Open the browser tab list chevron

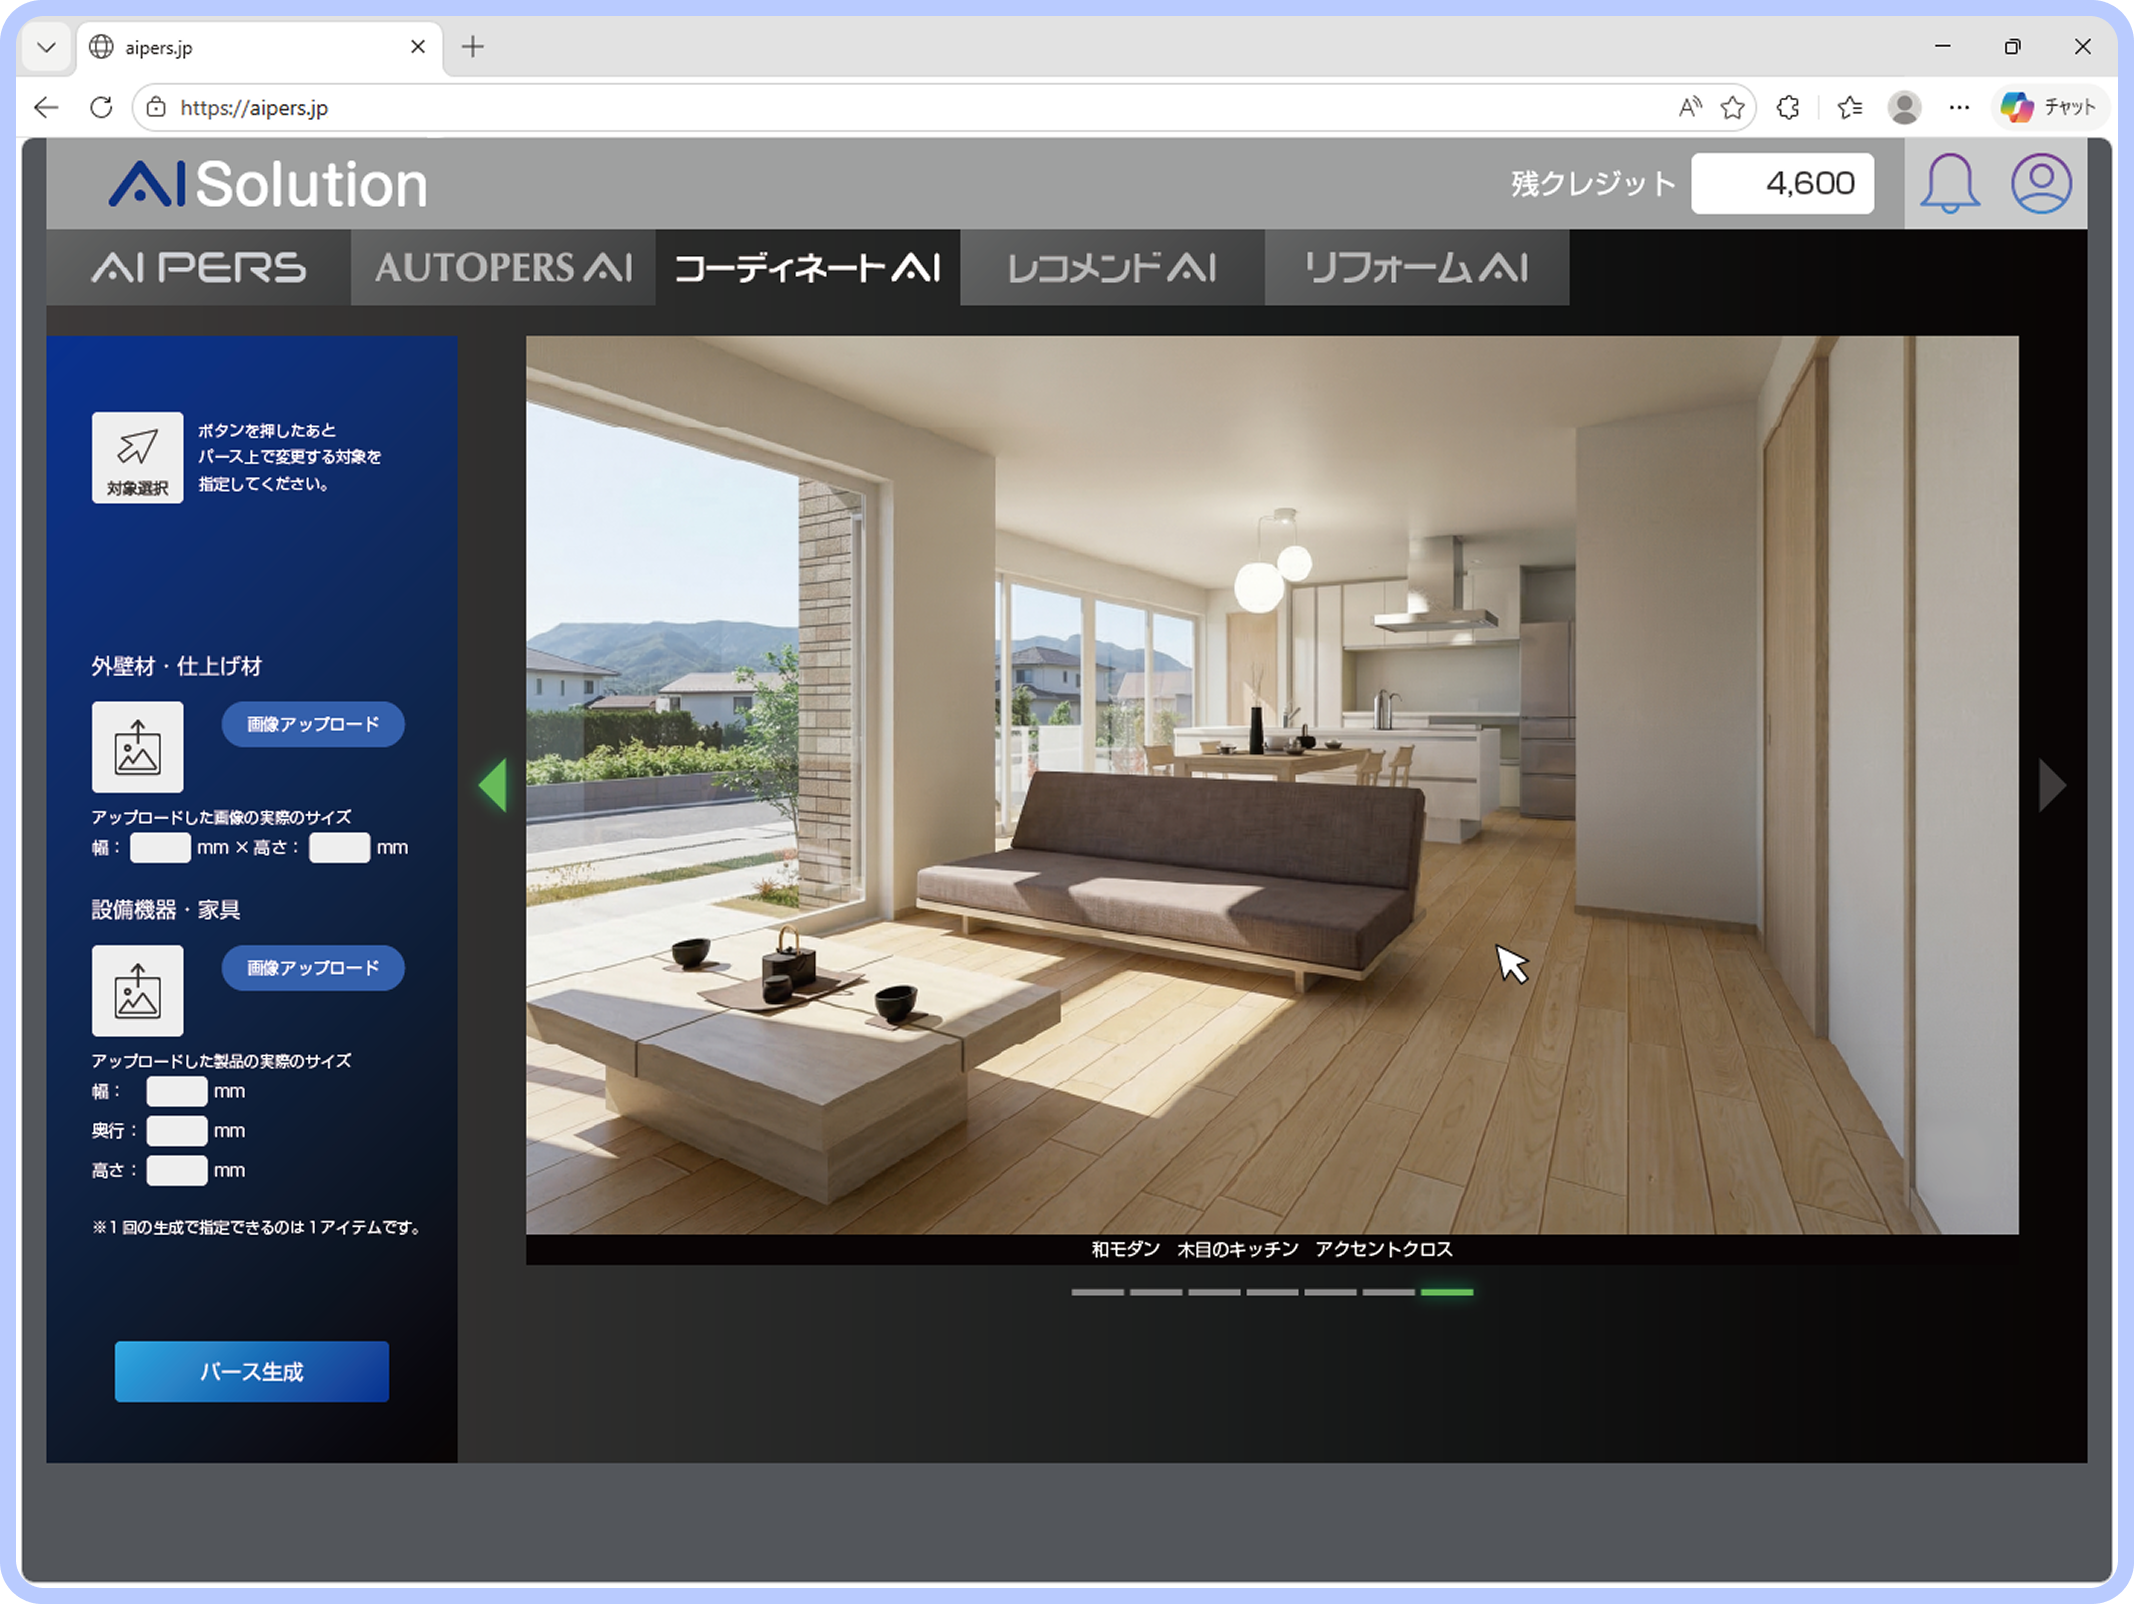click(x=46, y=47)
